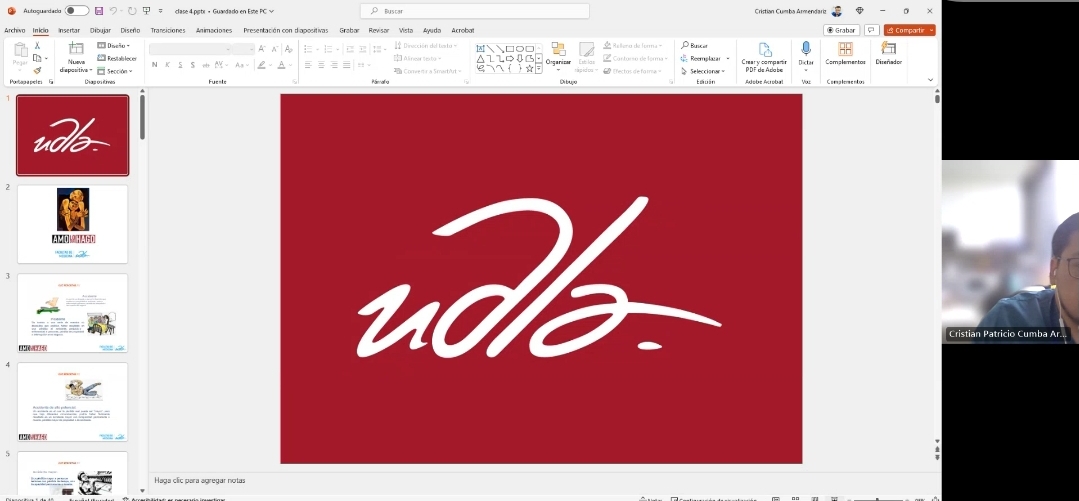Collapse the ribbon with the chevron
This screenshot has height=501, width=1079.
point(930,80)
